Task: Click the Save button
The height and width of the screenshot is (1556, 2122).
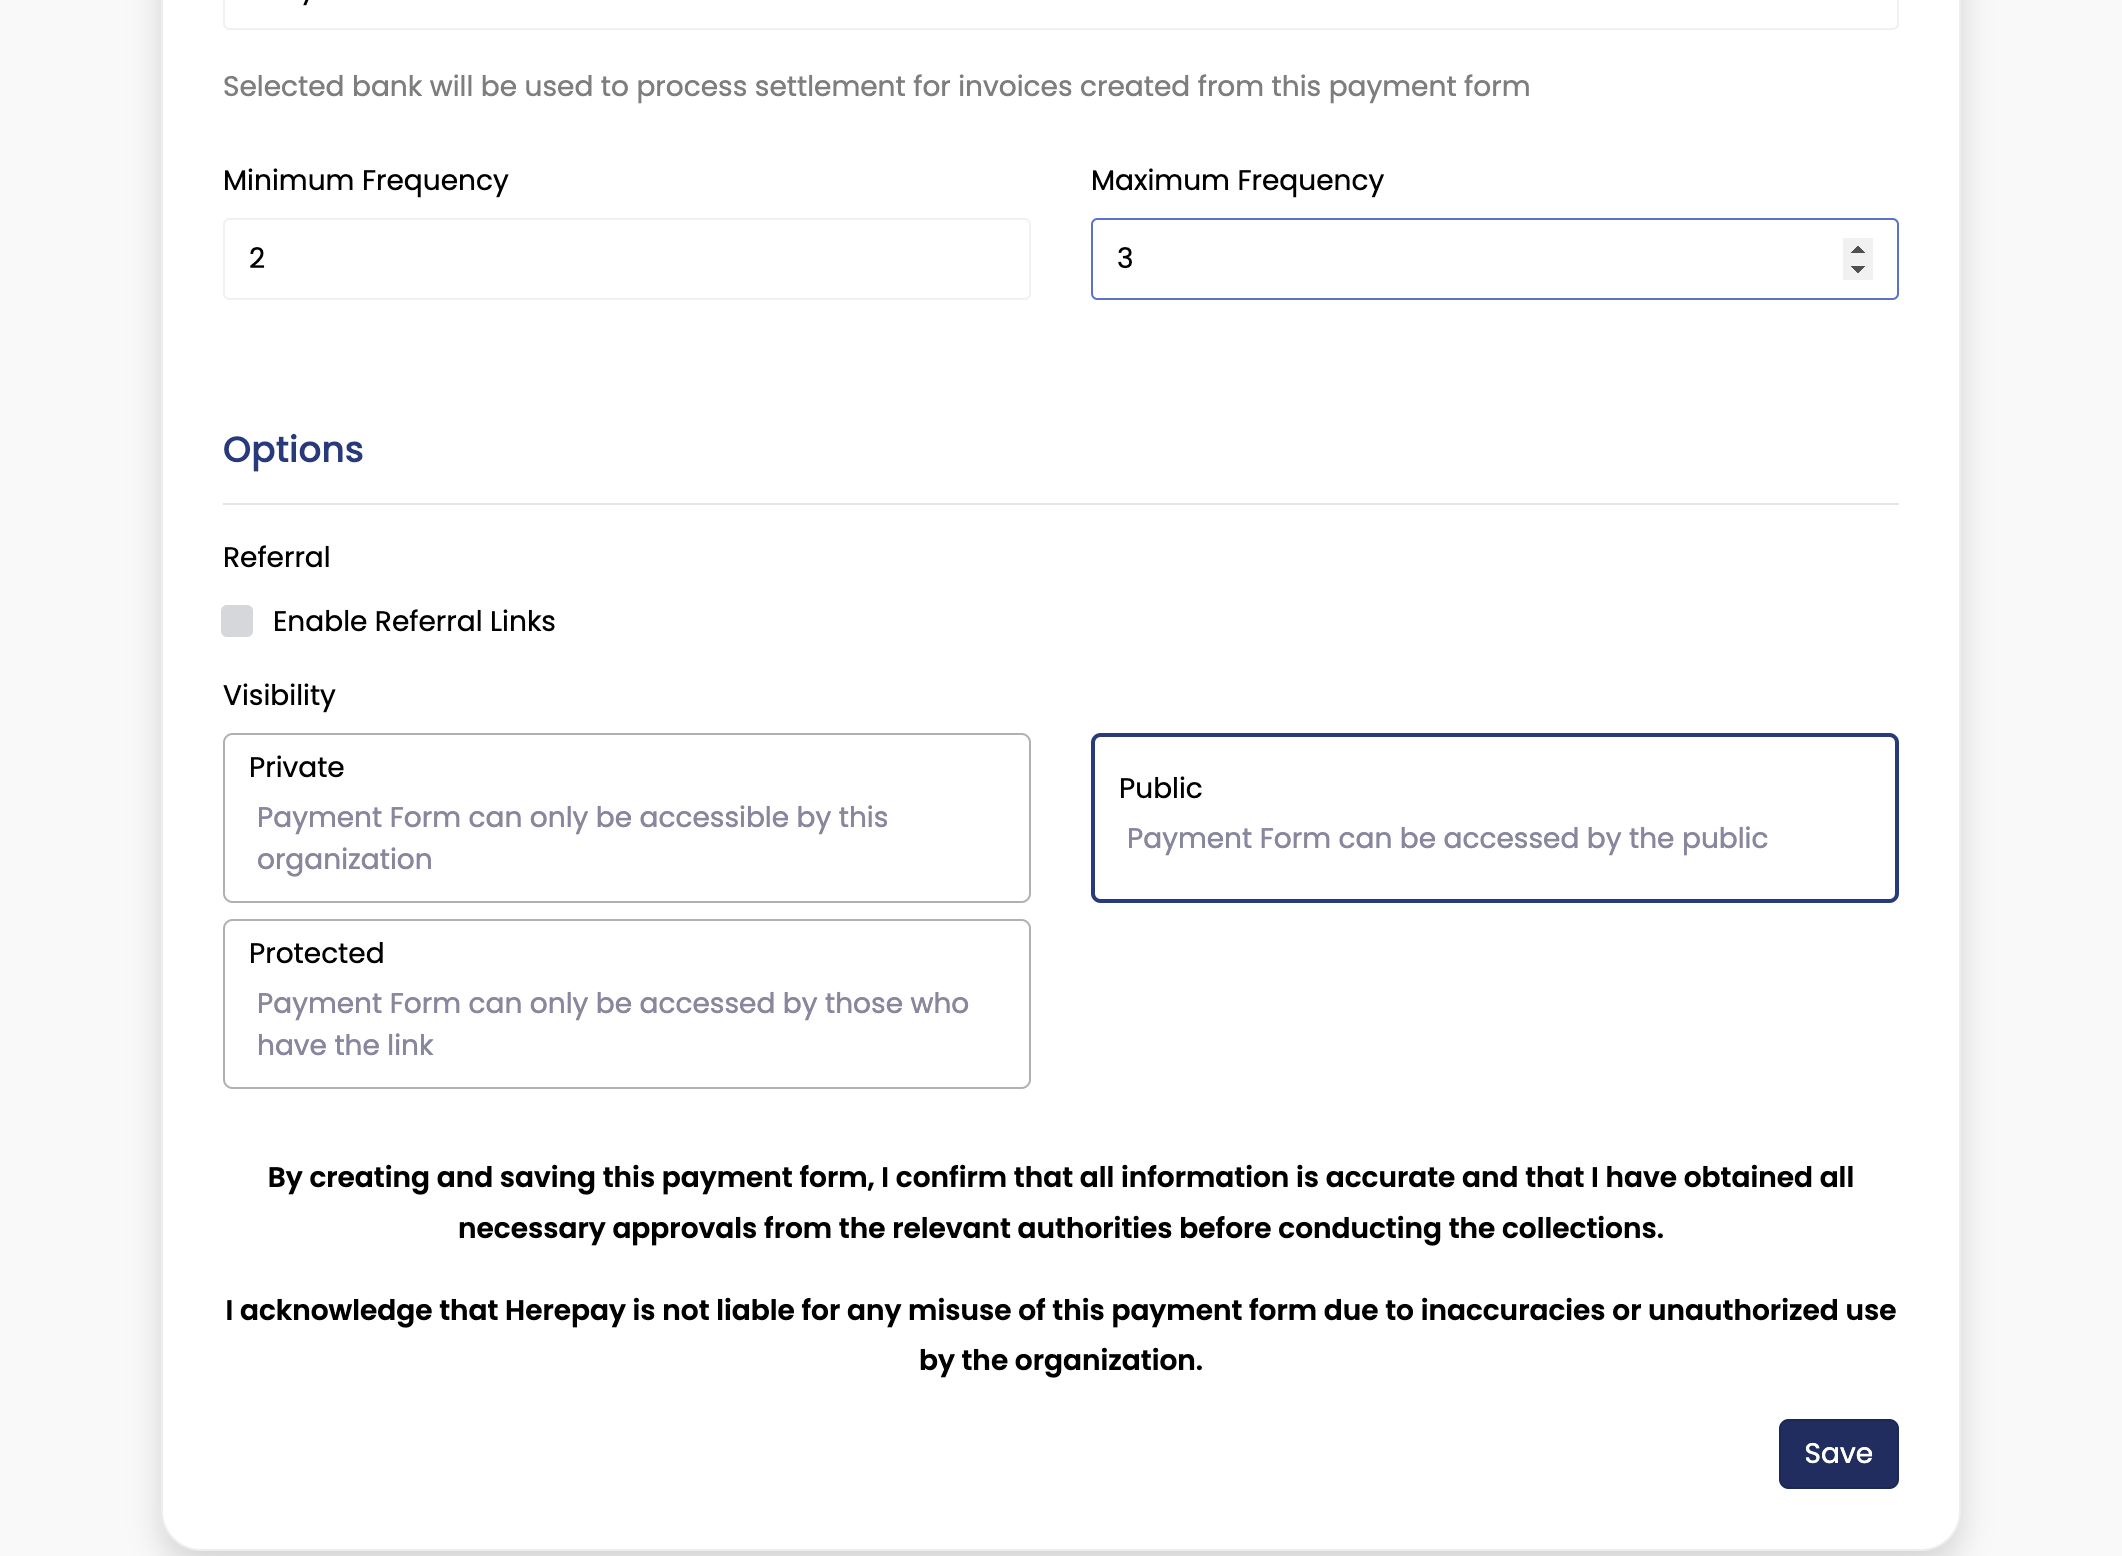Action: (1838, 1453)
